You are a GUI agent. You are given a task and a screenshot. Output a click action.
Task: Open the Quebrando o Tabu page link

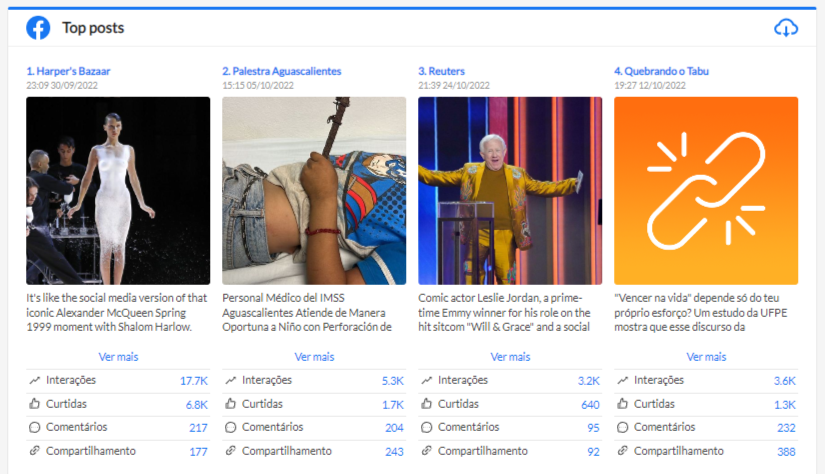pyautogui.click(x=661, y=71)
